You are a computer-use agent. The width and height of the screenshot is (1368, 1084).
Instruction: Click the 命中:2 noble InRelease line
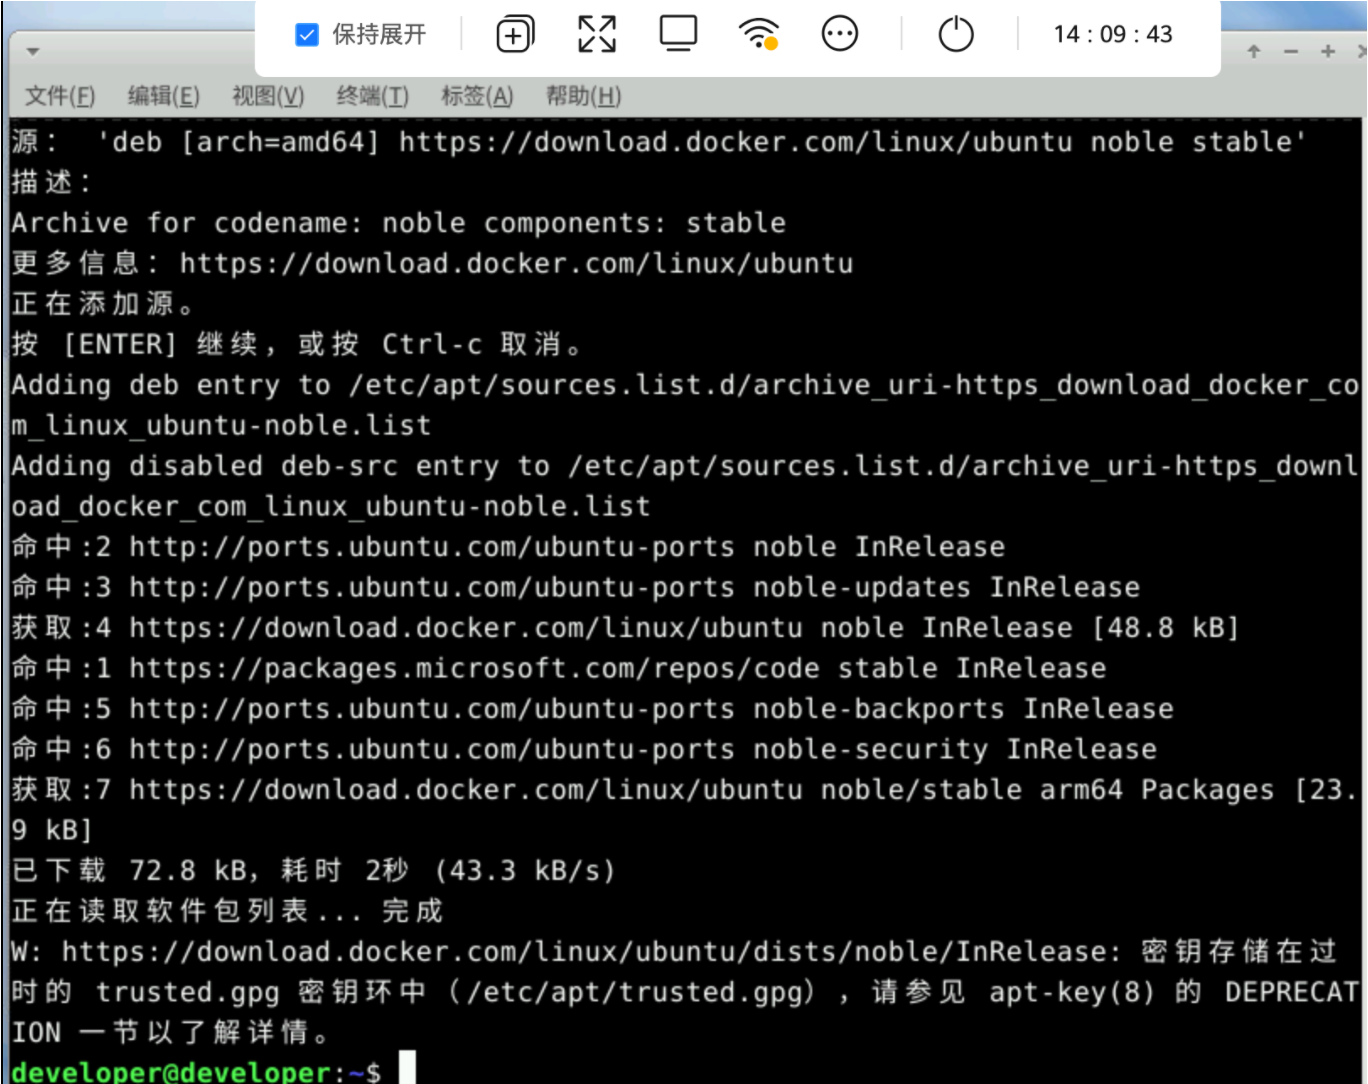(508, 547)
